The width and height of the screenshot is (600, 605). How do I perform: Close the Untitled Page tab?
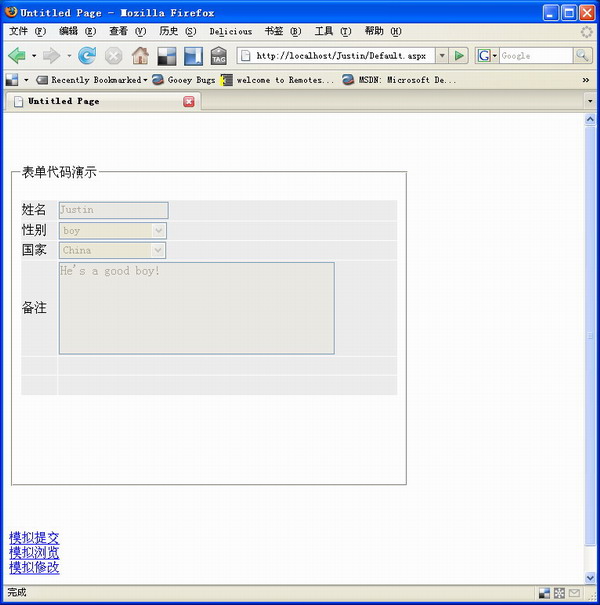click(x=189, y=101)
